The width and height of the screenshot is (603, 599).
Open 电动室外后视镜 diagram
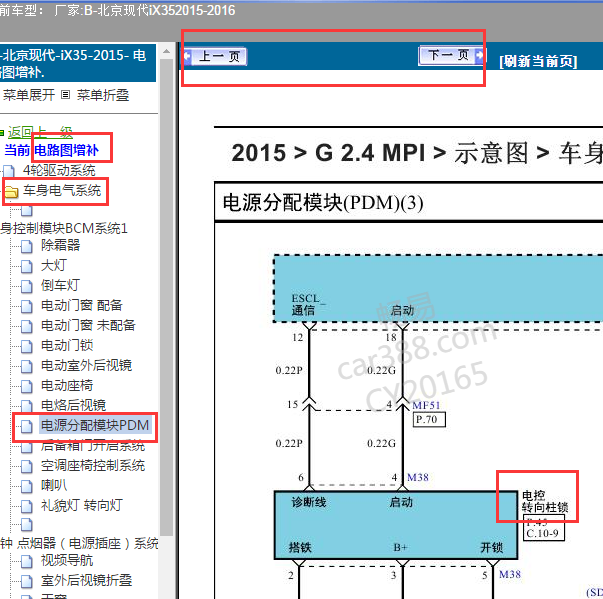click(86, 365)
